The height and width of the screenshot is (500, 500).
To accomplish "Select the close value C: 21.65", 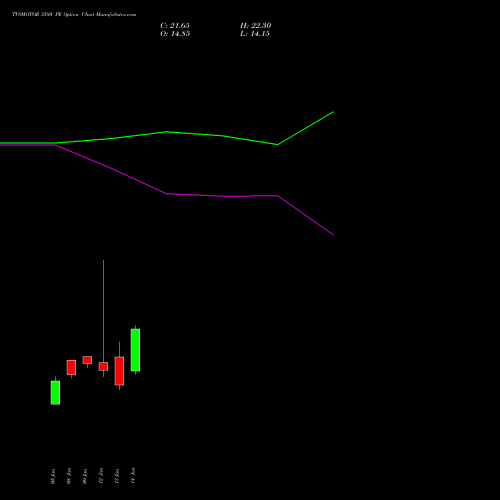I will coord(175,26).
